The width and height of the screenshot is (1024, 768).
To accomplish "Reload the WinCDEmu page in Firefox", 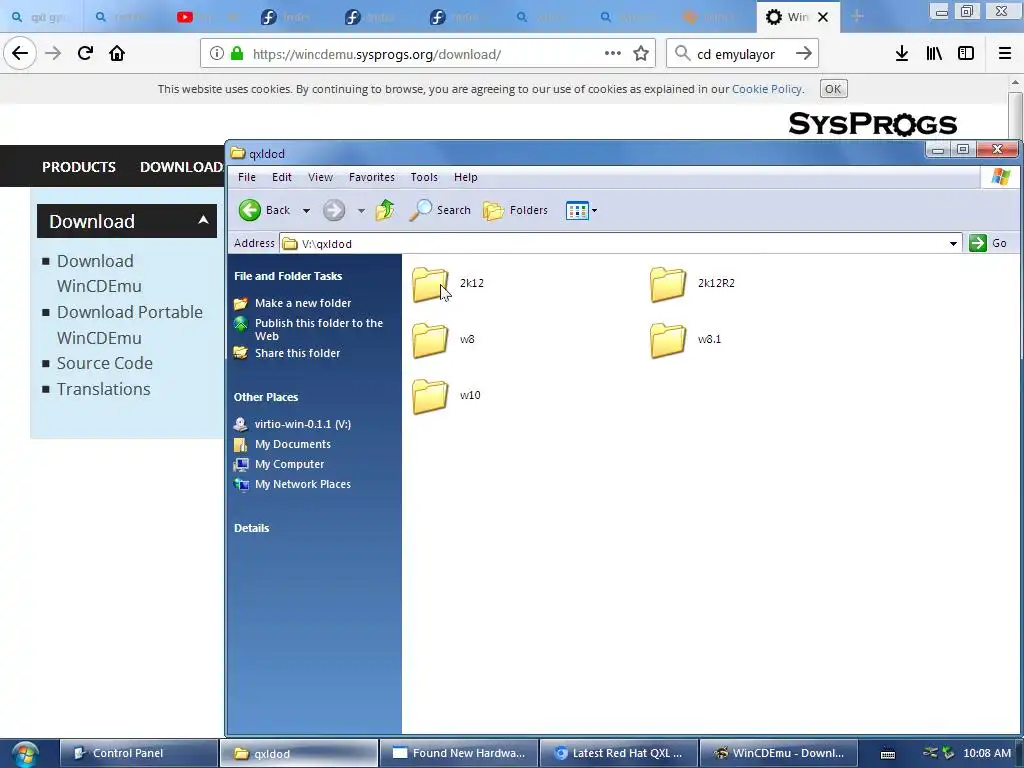I will point(85,54).
